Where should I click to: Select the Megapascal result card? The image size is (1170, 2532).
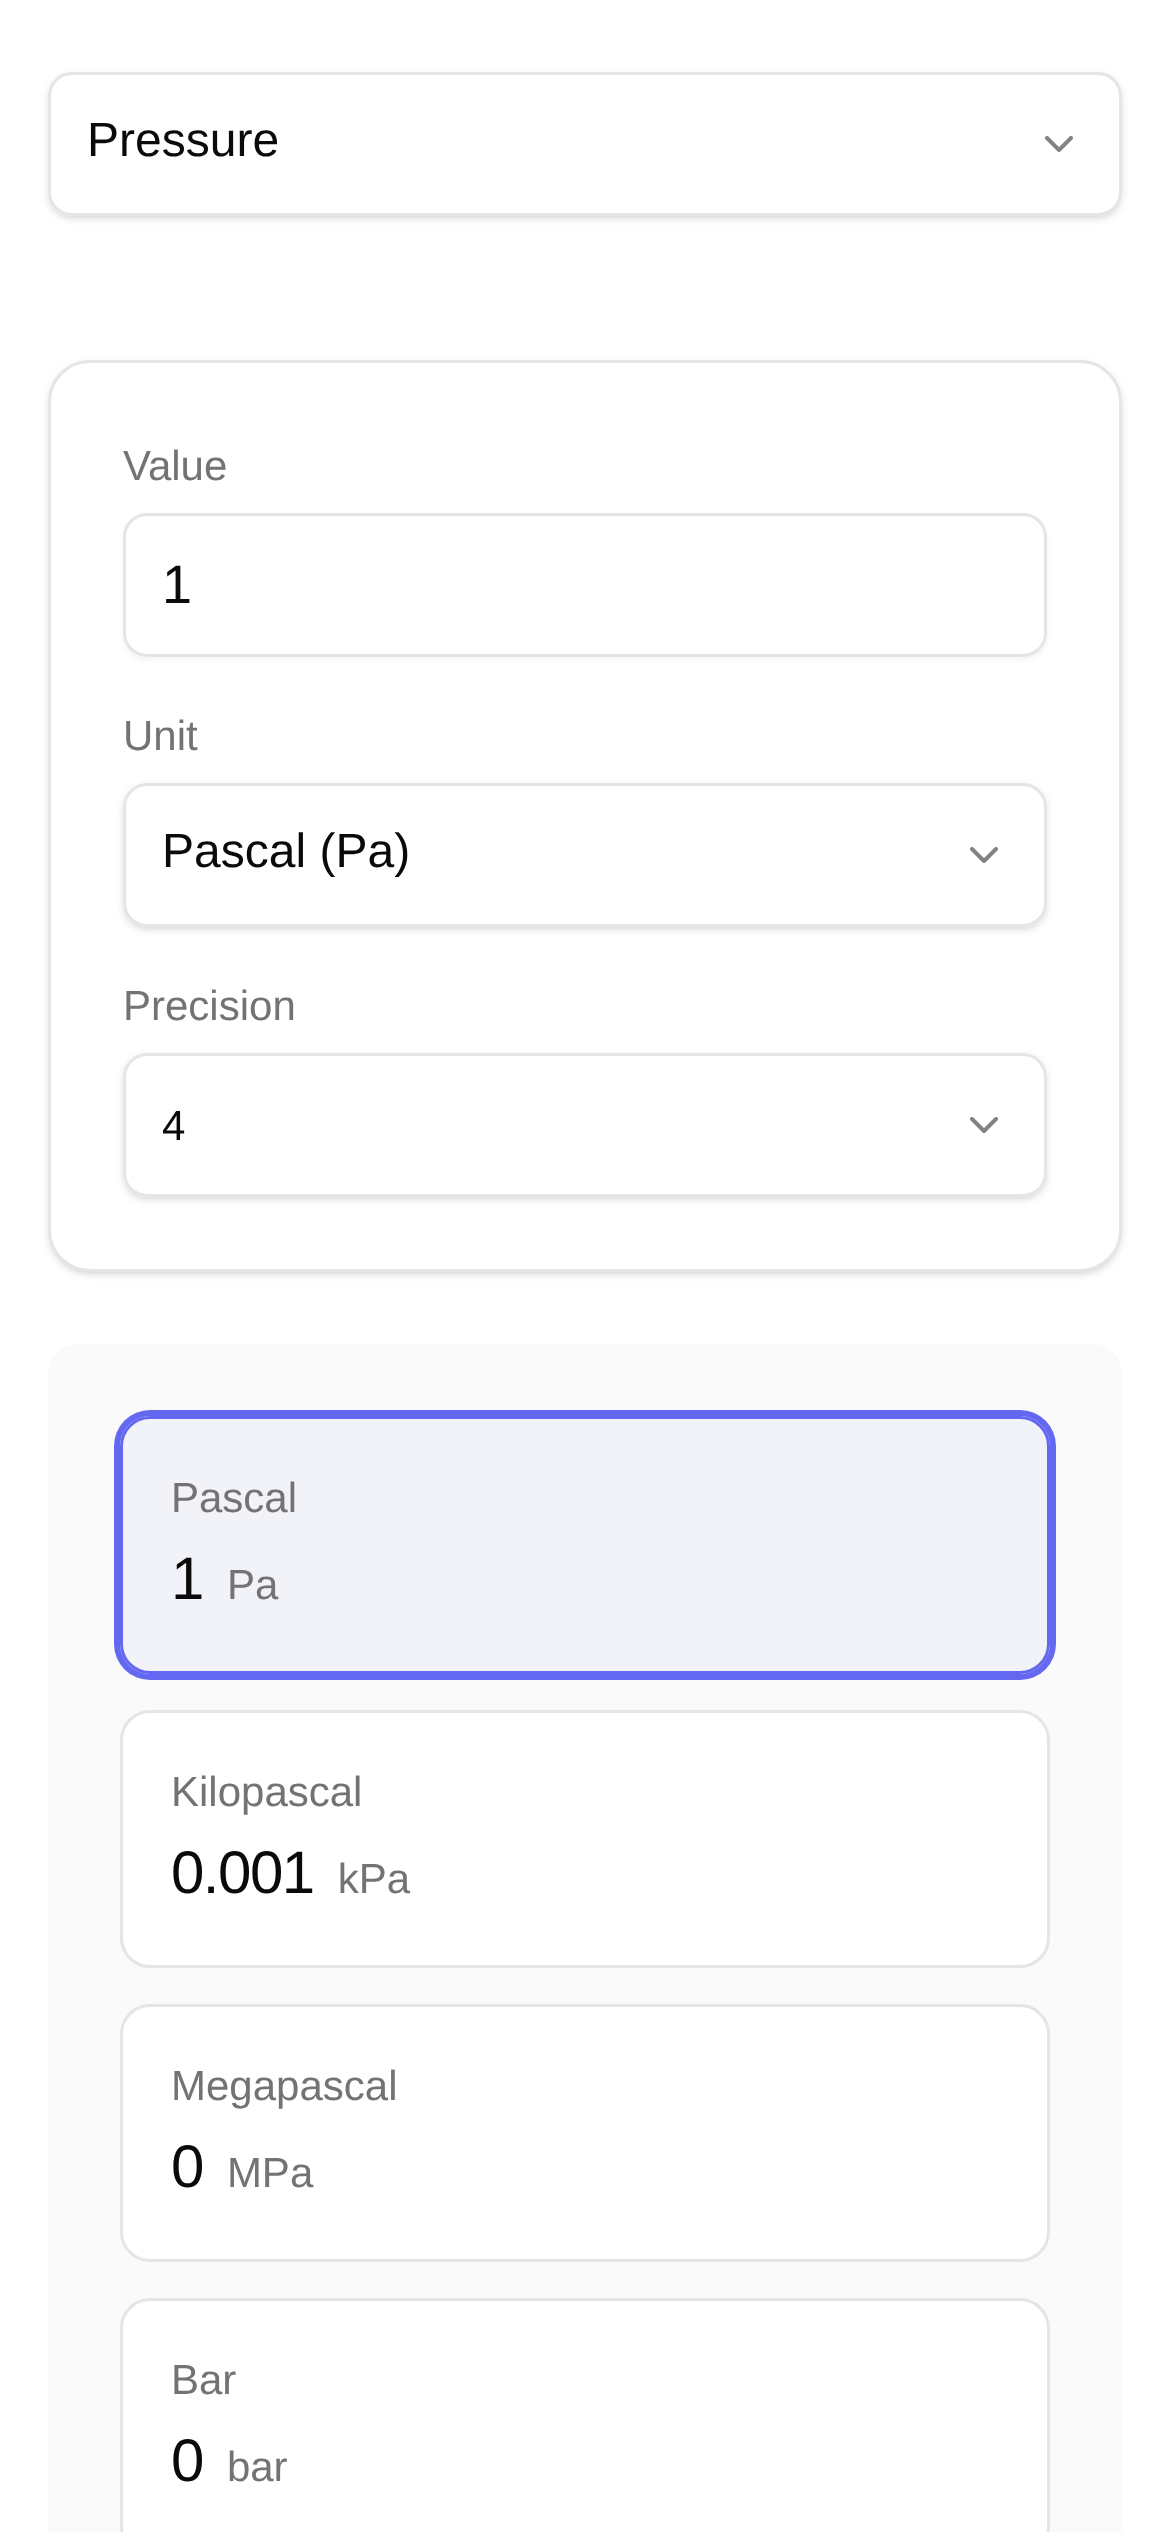(x=584, y=2133)
